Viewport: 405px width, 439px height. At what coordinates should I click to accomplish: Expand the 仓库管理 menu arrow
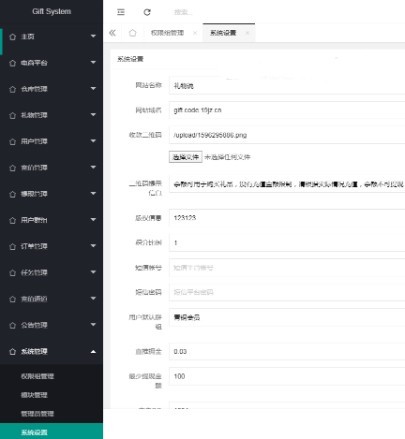pos(93,88)
